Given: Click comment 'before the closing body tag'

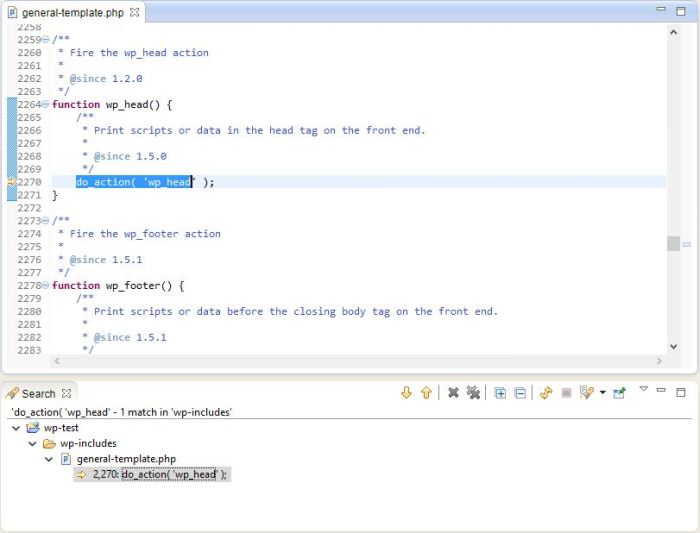Looking at the screenshot, I should pos(309,312).
